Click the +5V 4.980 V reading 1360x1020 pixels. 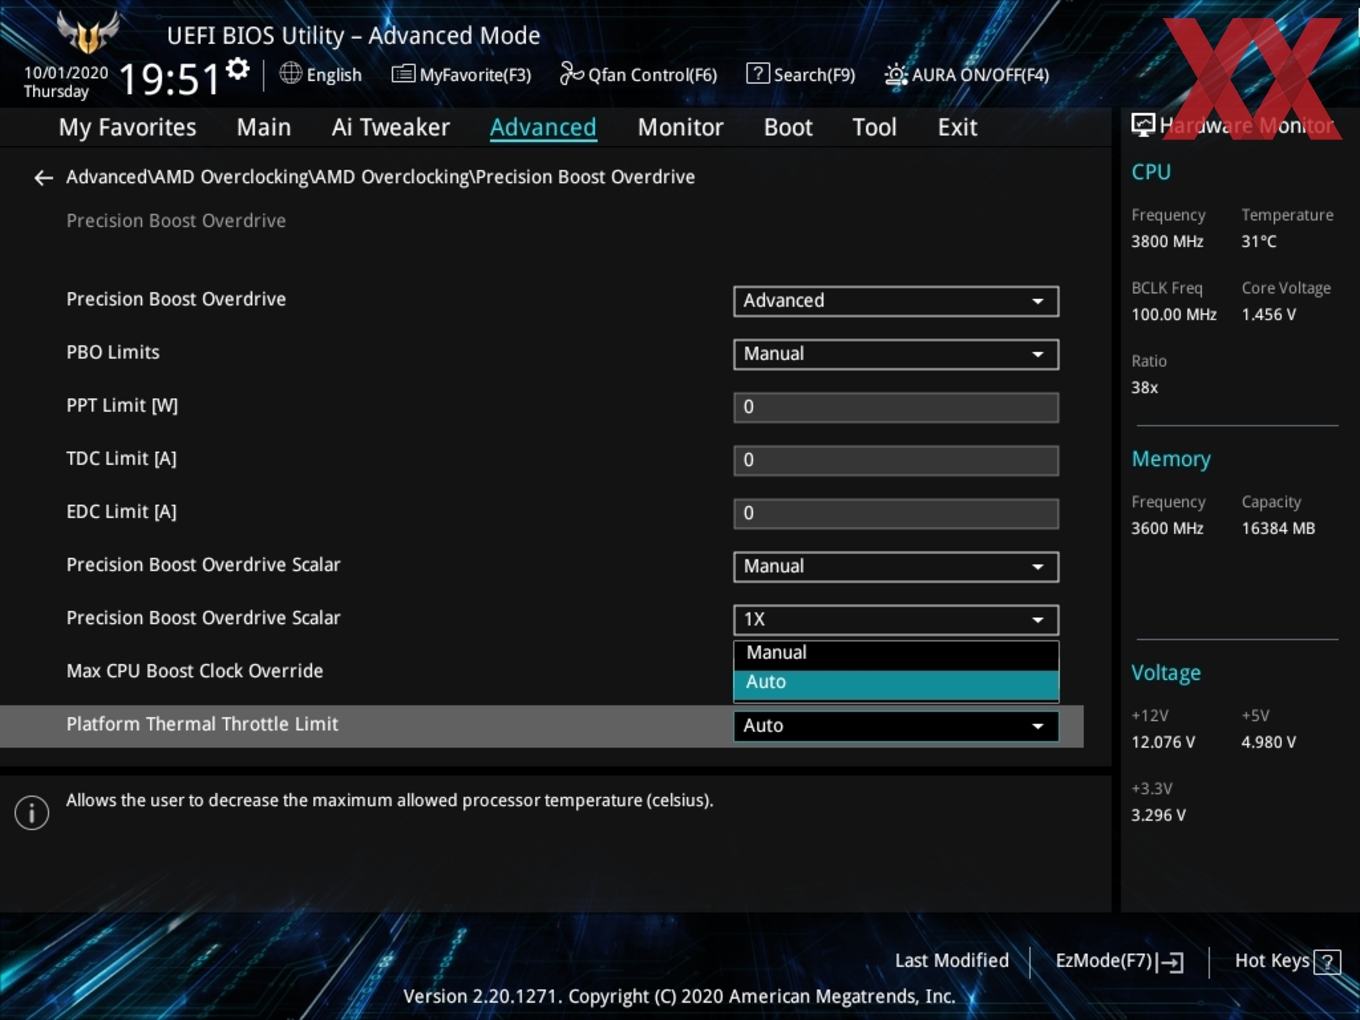tap(1268, 742)
